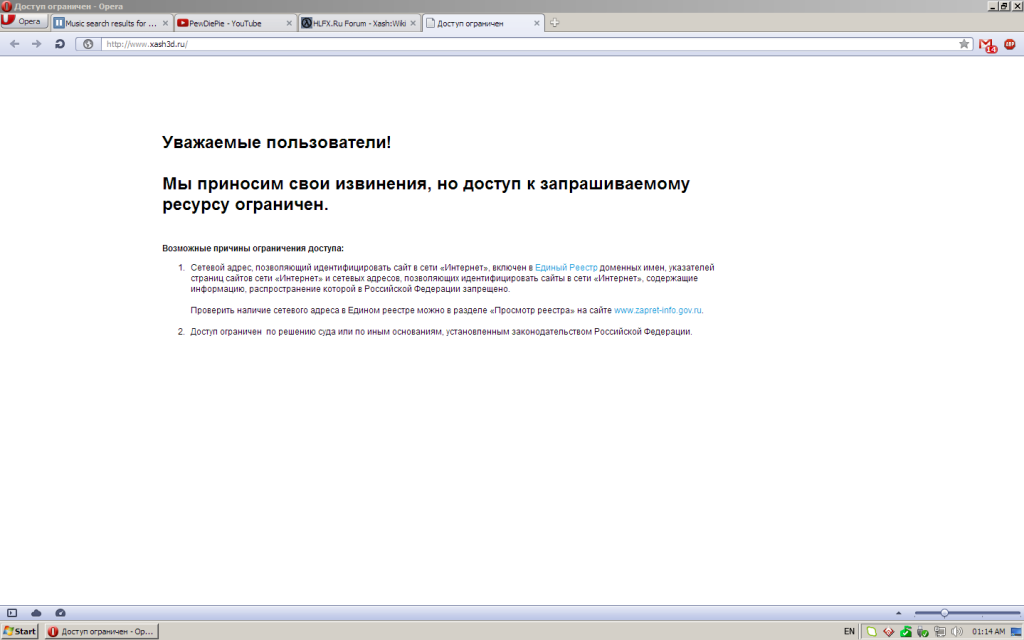Switch to the HLFX.Ru Forum tab

click(x=354, y=23)
